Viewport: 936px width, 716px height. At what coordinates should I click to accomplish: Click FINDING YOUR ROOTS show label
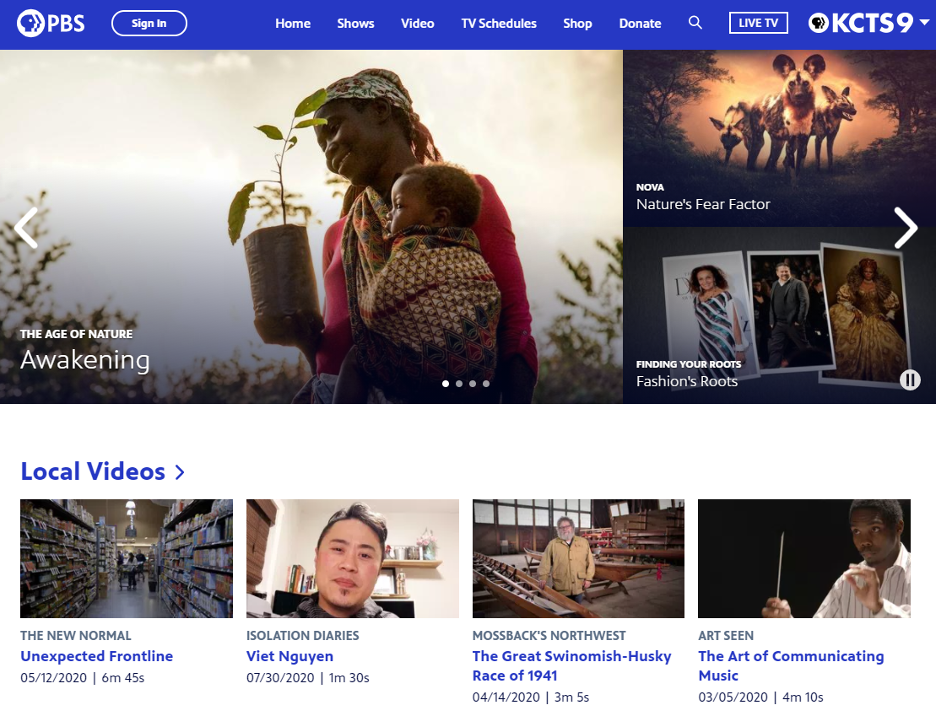click(688, 364)
